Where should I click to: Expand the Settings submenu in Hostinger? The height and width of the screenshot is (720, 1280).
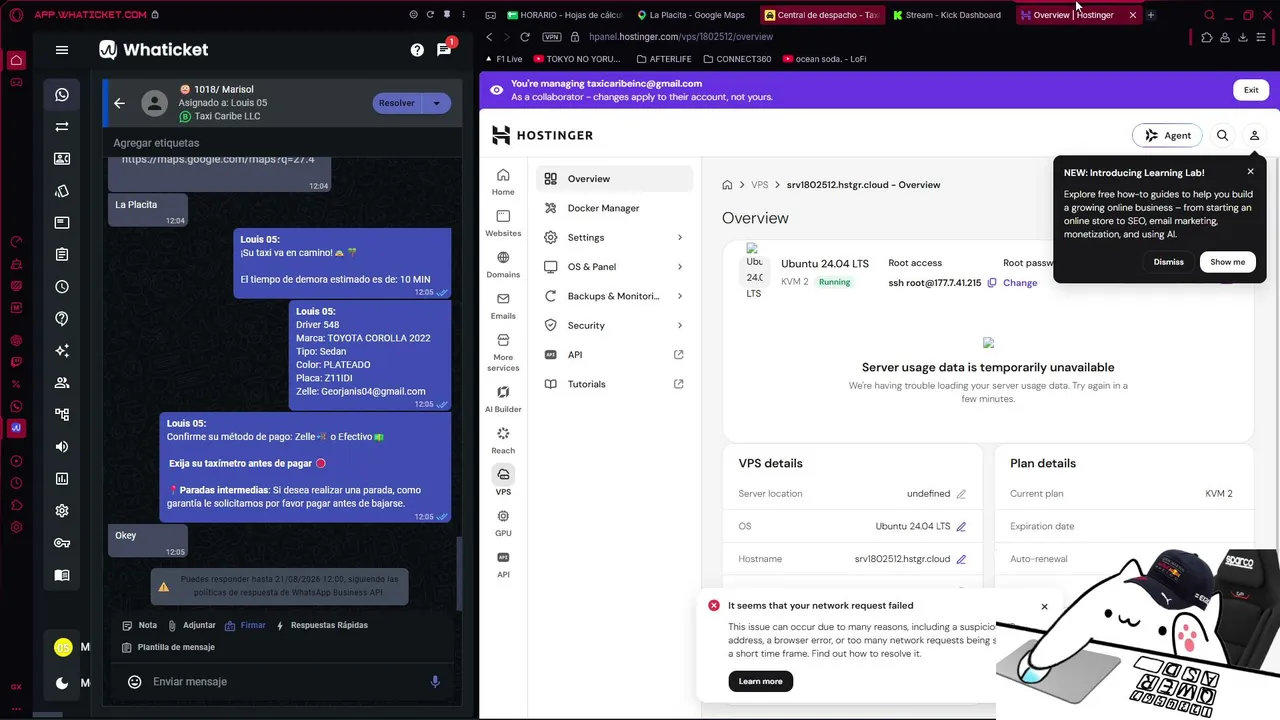tap(680, 238)
